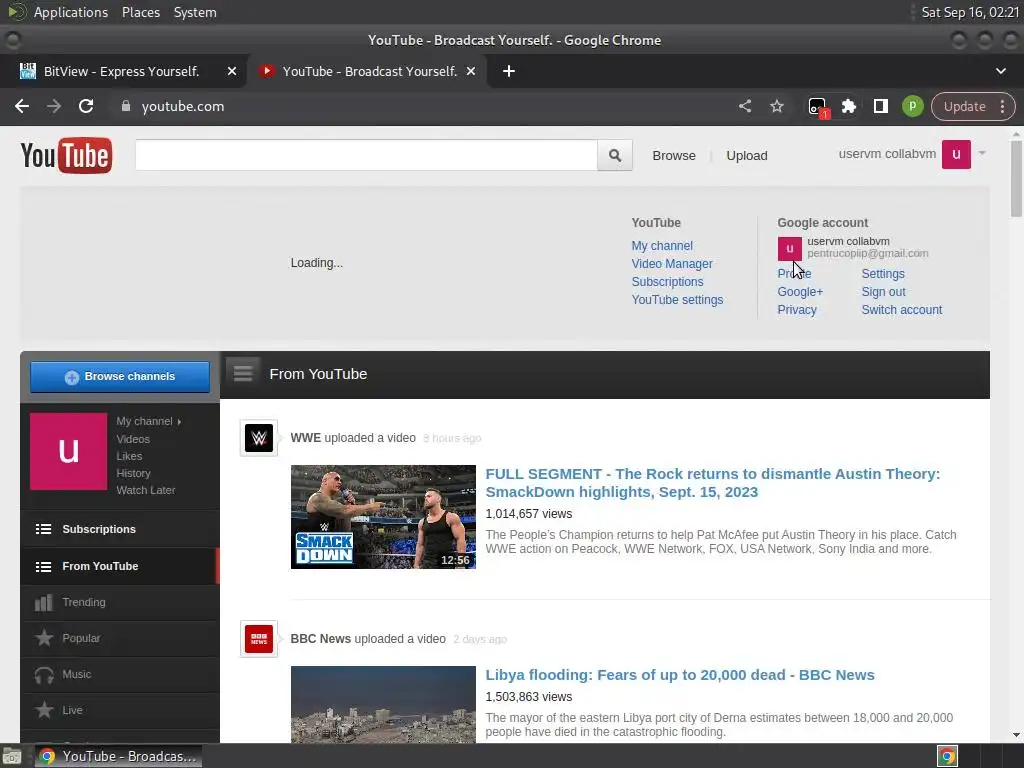
Task: Open Video Manager link
Action: coord(672,264)
